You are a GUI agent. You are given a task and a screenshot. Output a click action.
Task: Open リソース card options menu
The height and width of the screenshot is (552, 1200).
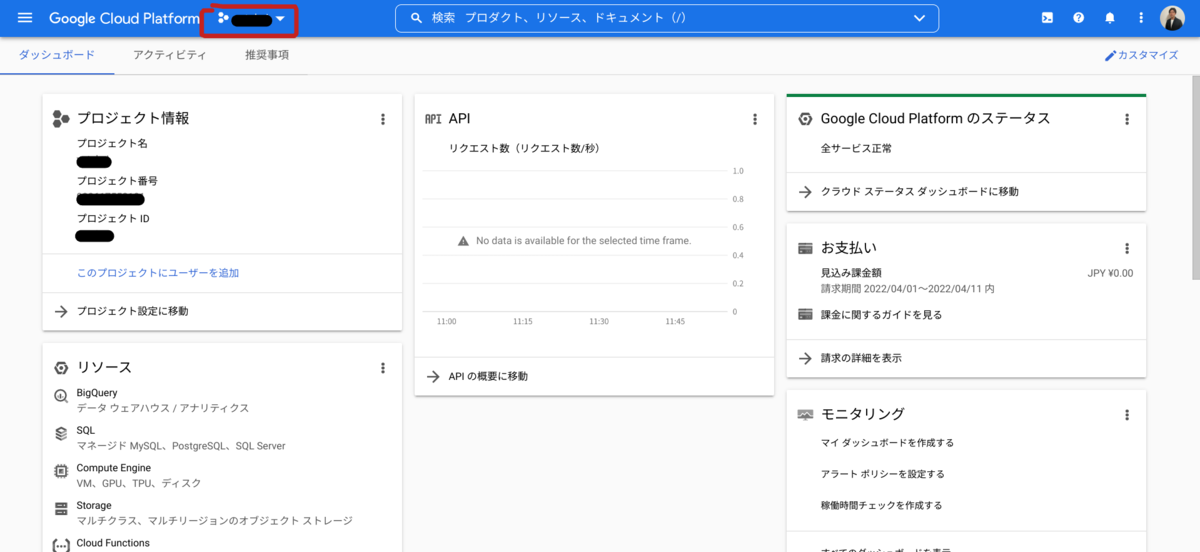pyautogui.click(x=382, y=368)
